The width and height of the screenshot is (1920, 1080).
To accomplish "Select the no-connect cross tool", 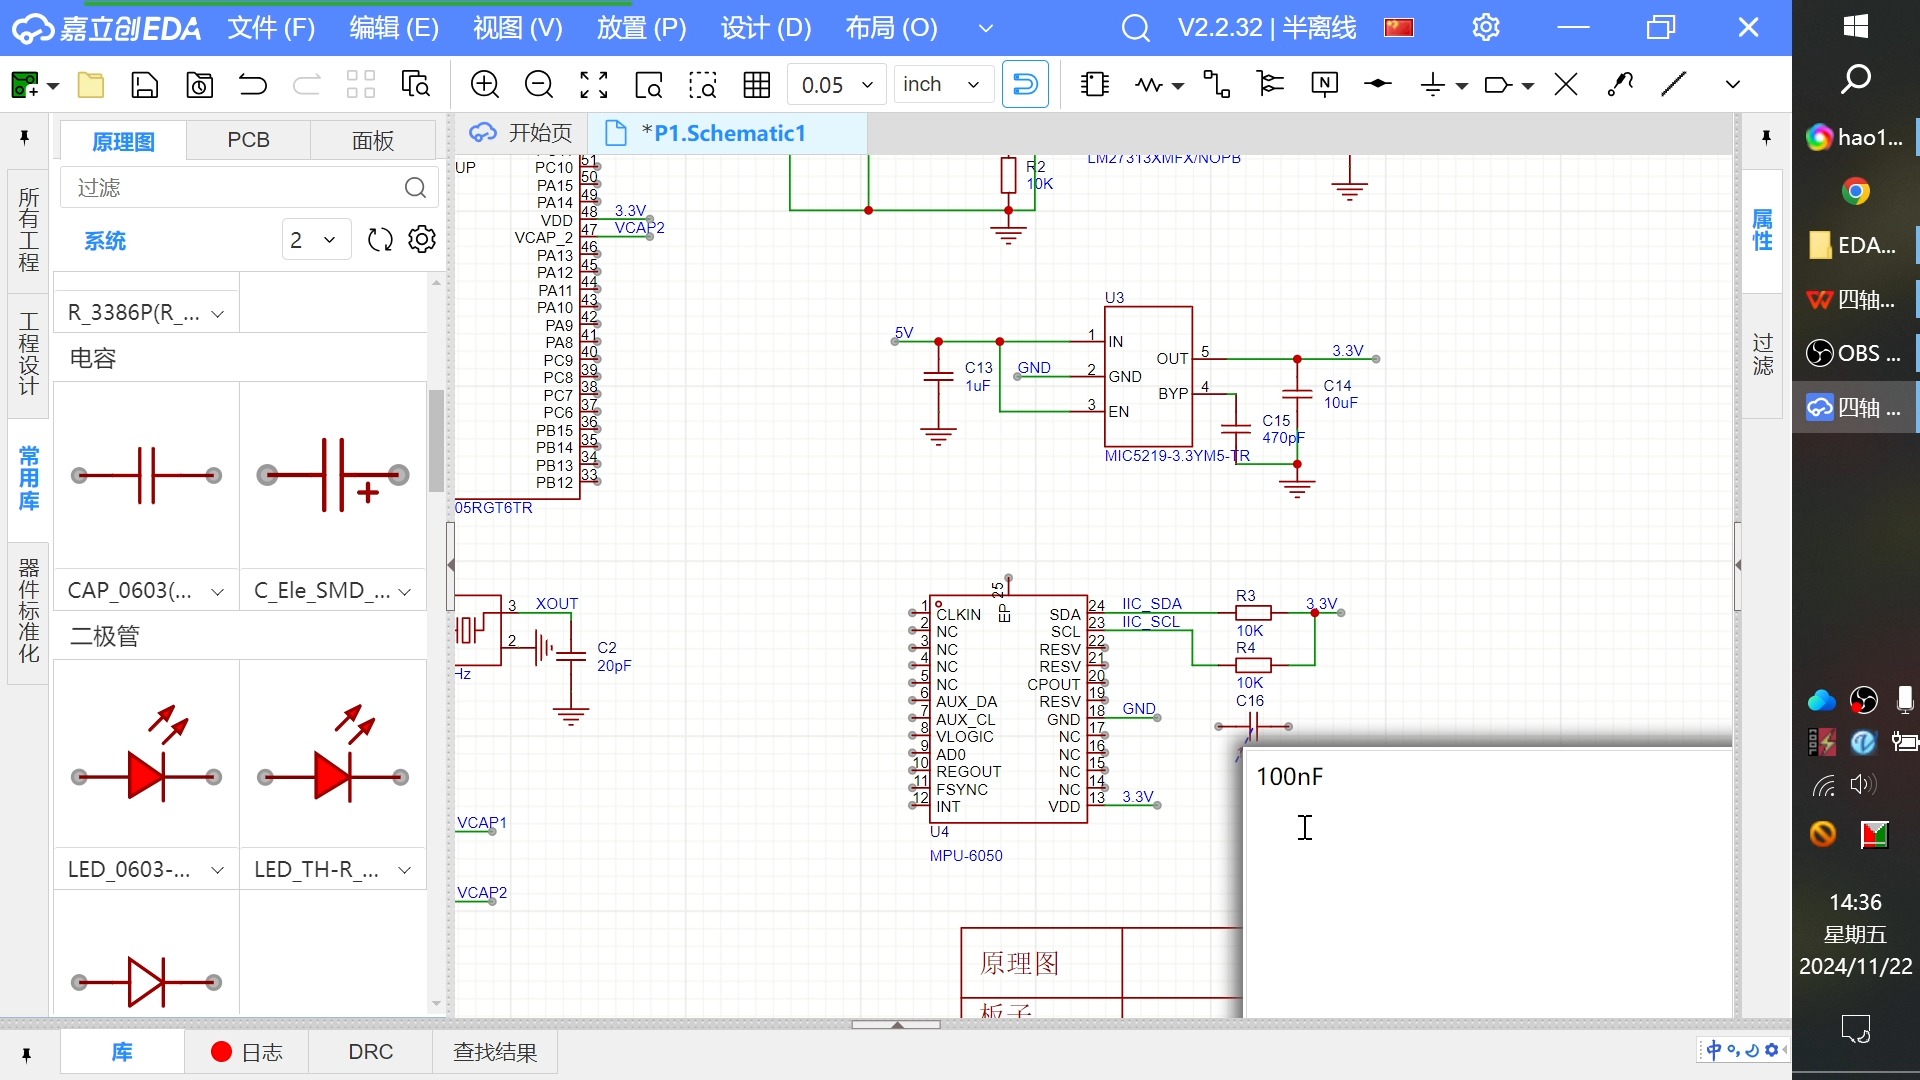I will (x=1568, y=84).
